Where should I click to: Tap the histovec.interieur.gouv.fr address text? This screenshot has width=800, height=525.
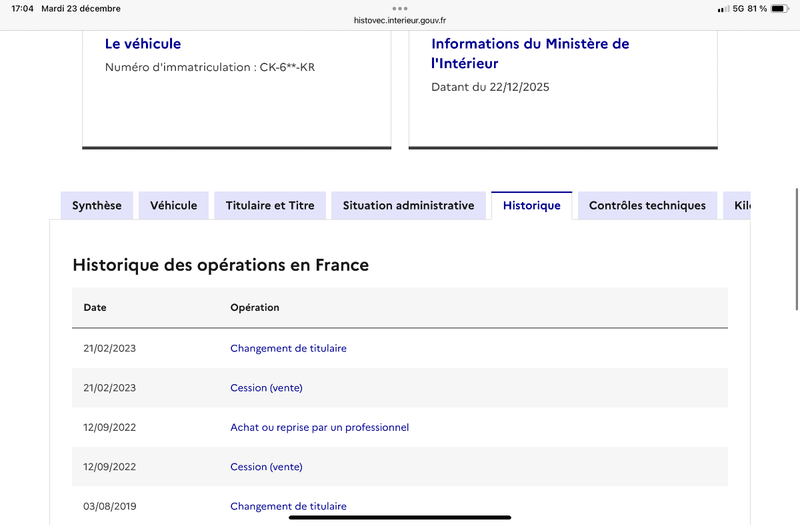click(x=400, y=19)
